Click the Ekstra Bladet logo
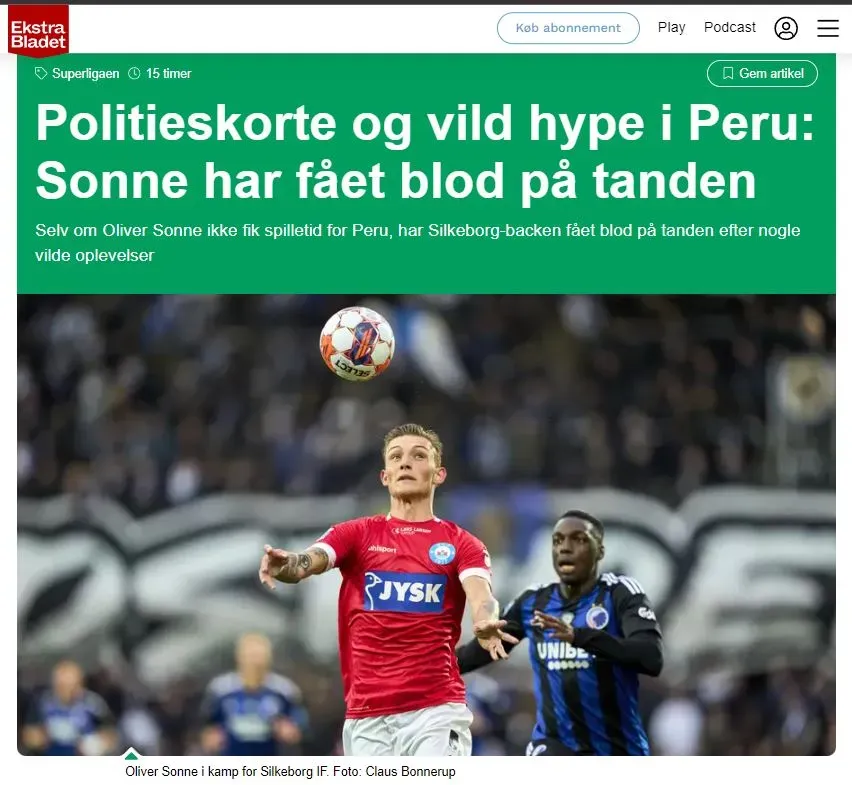The width and height of the screenshot is (852, 785). click(38, 30)
